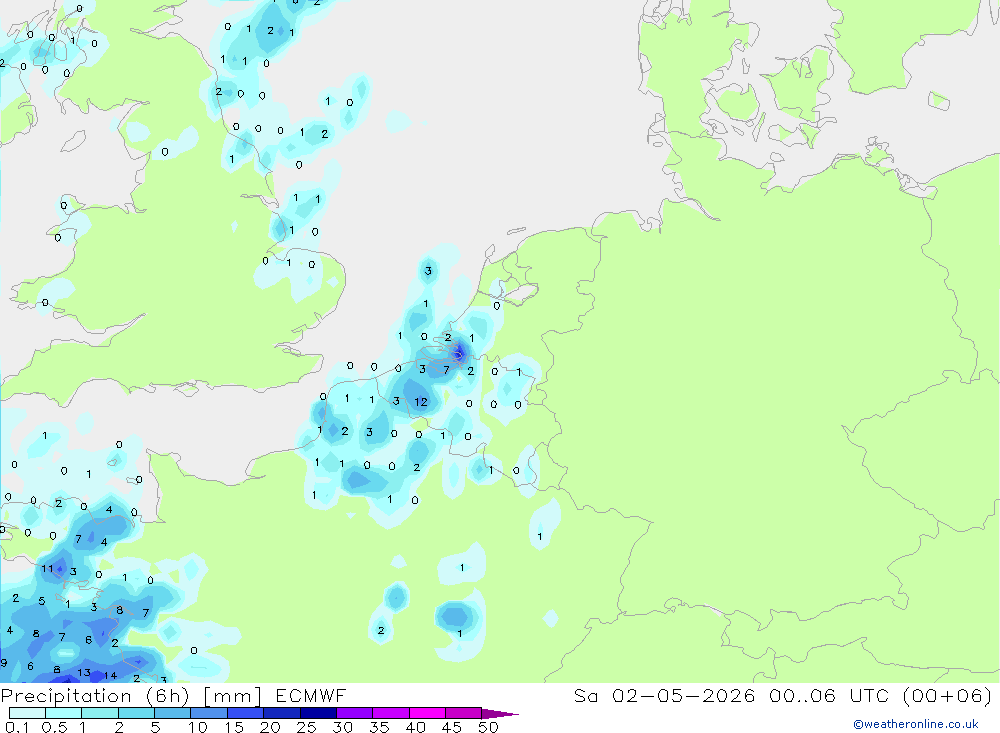The width and height of the screenshot is (1000, 733).
Task: Select the 0.1–0.5 mm legend color swatch
Action: coord(27,713)
